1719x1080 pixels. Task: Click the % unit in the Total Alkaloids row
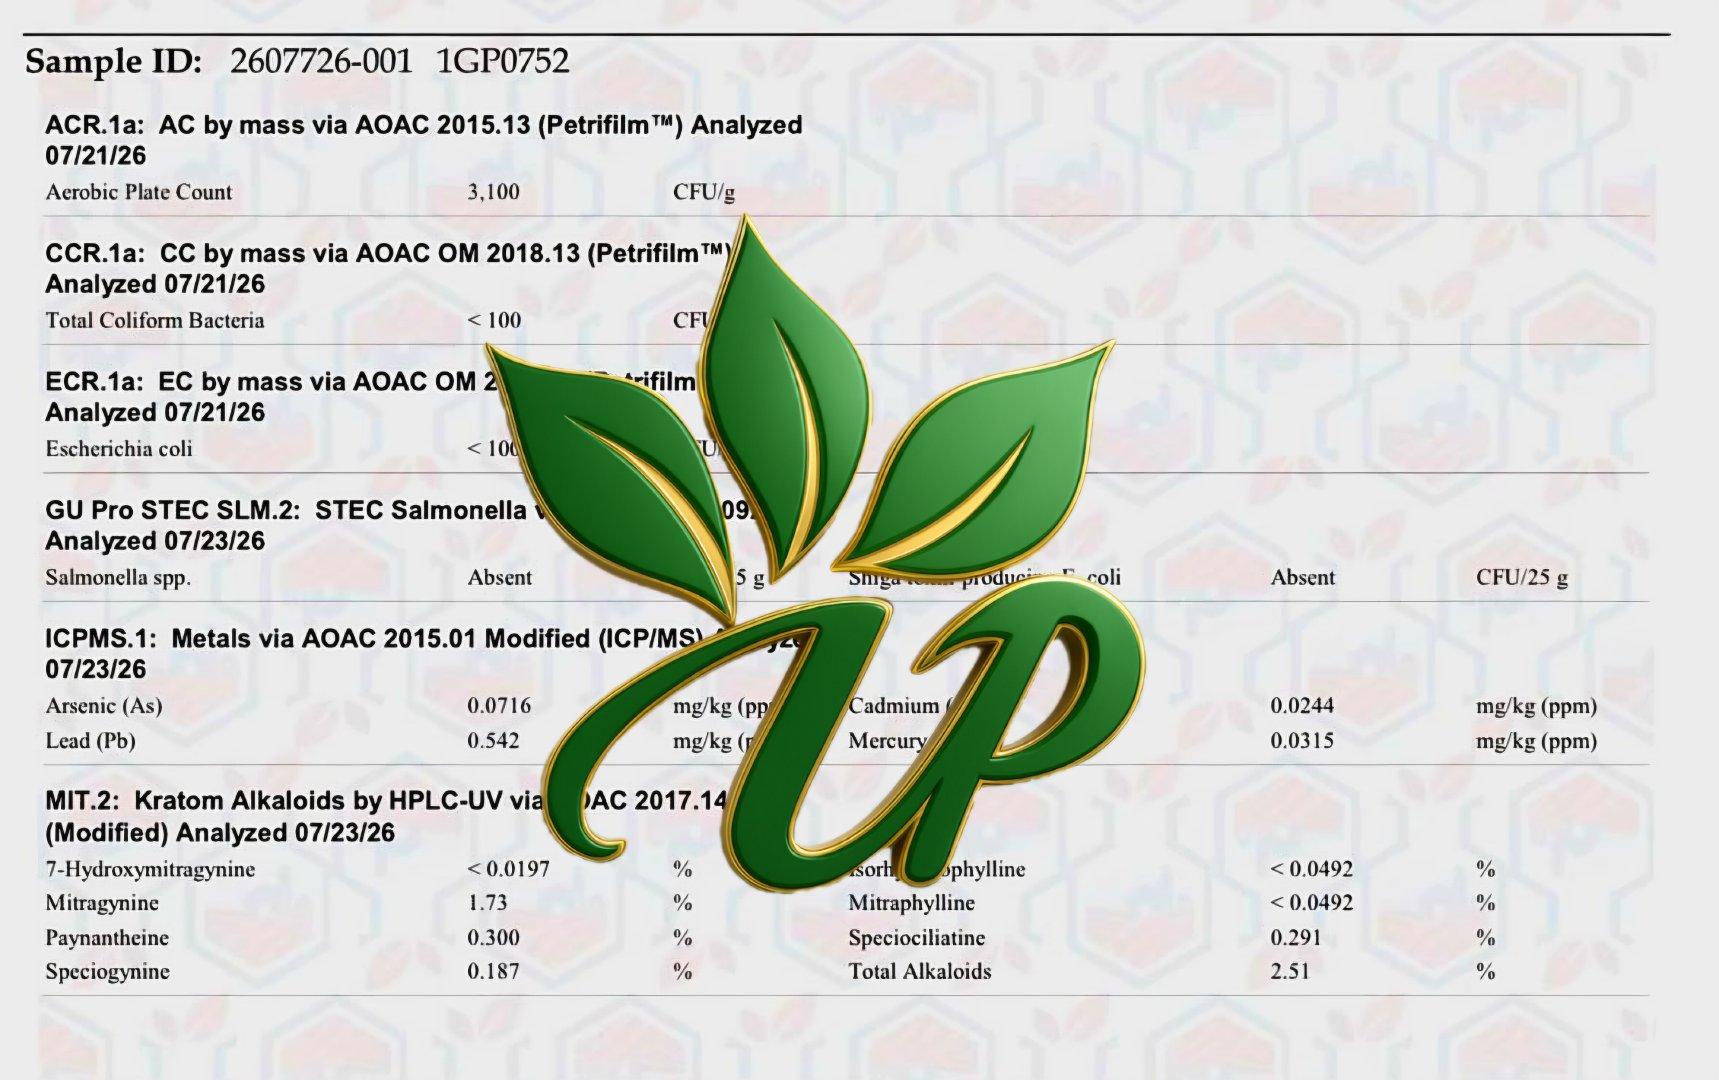[x=1485, y=971]
